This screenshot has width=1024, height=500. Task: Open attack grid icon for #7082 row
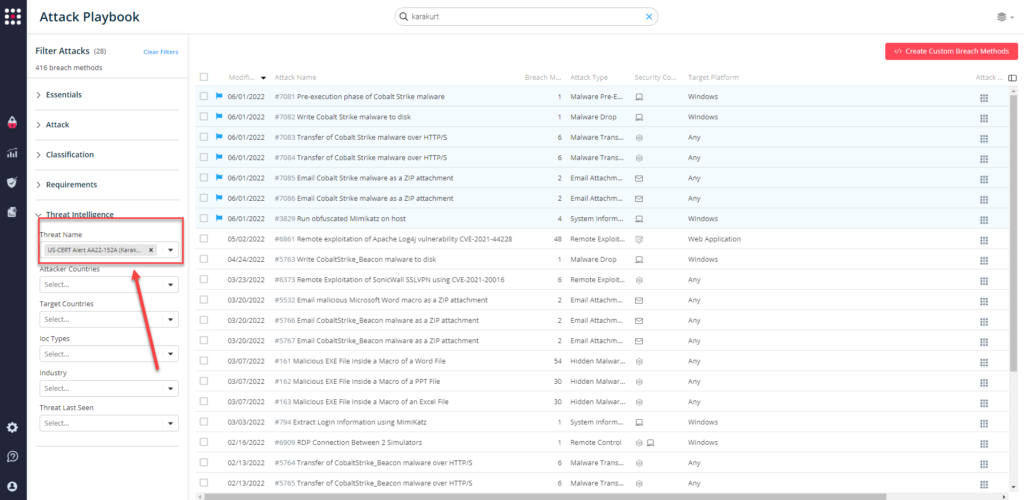(x=983, y=117)
